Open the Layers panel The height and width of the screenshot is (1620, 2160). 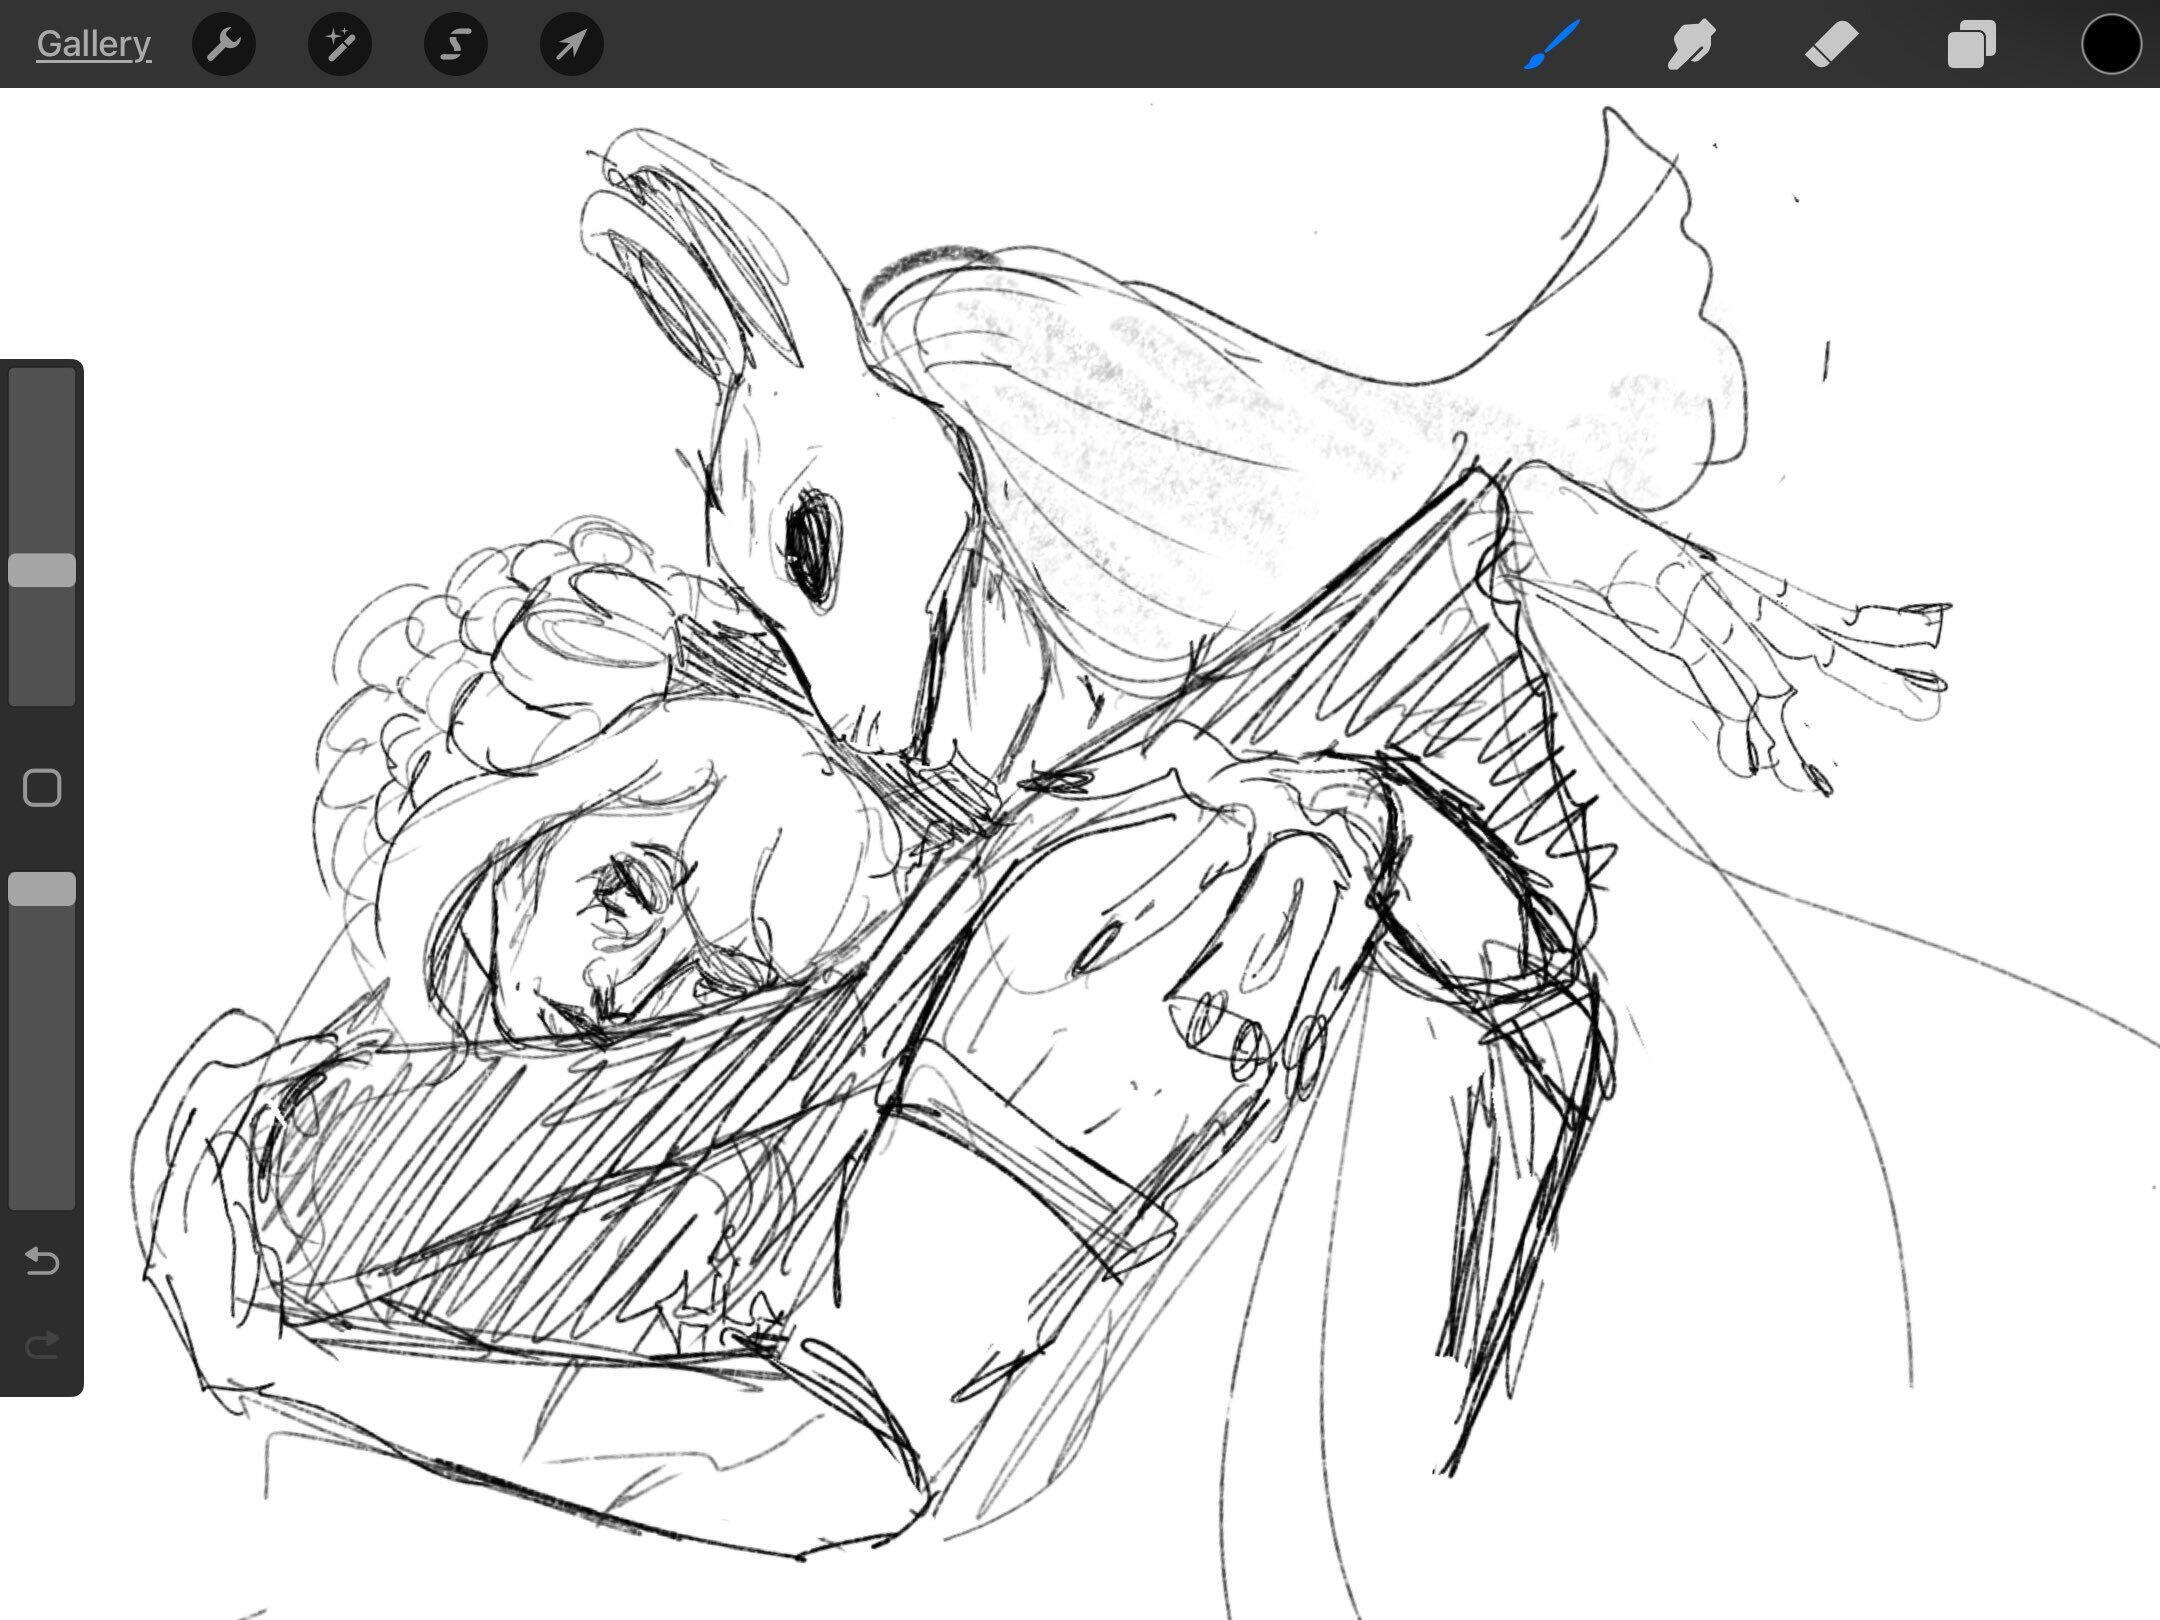coord(1971,44)
